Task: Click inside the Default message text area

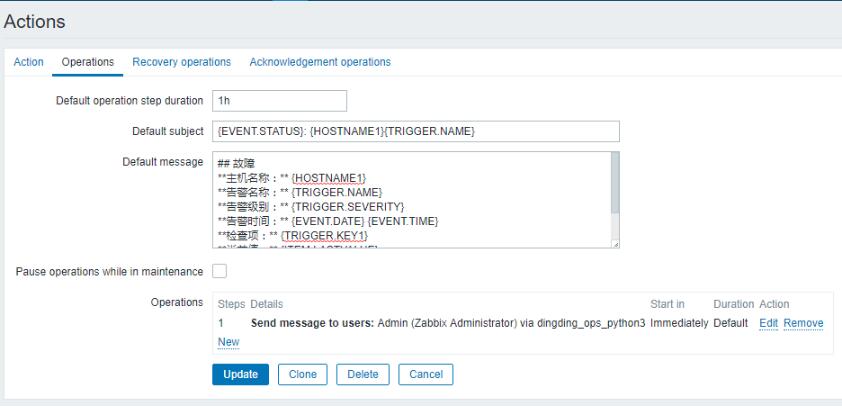Action: point(411,200)
